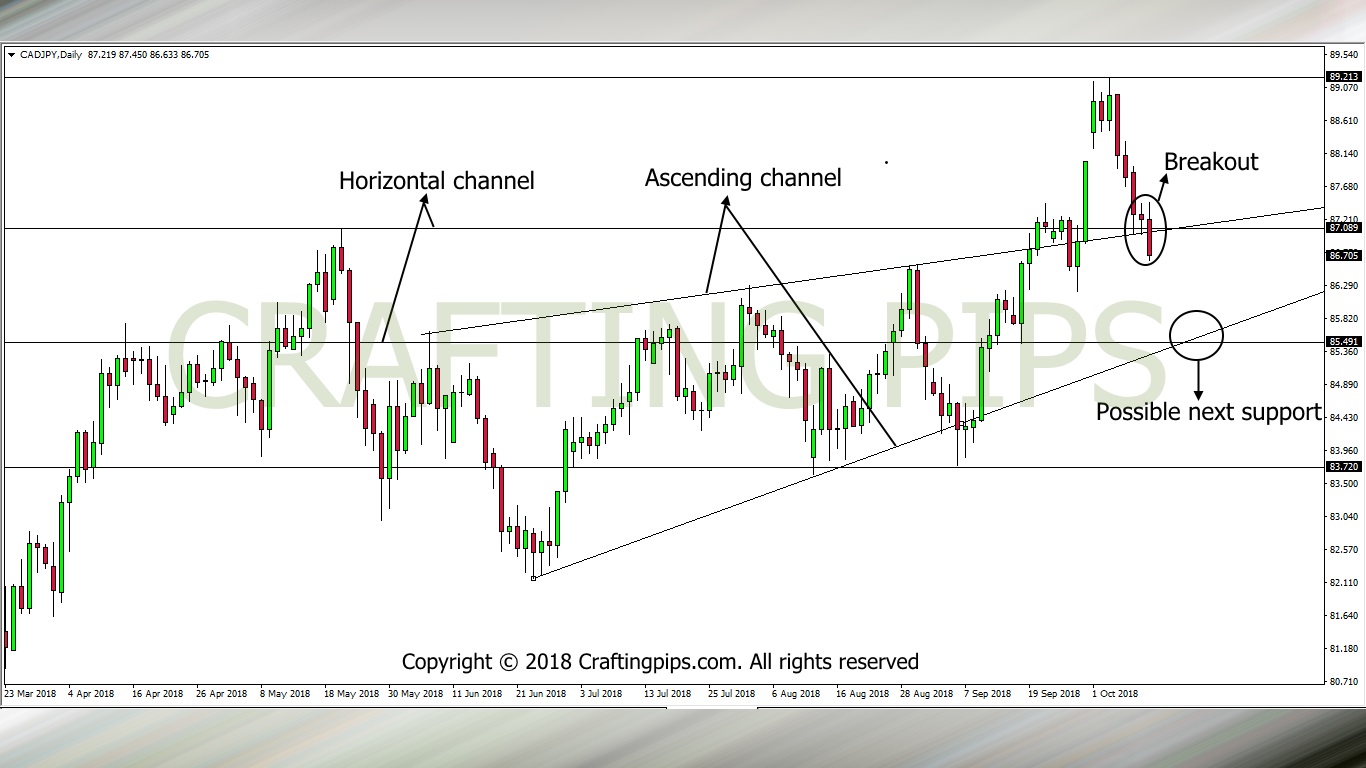Click the 83.720 horizontal line price tag
The width and height of the screenshot is (1366, 768).
pyautogui.click(x=1343, y=467)
